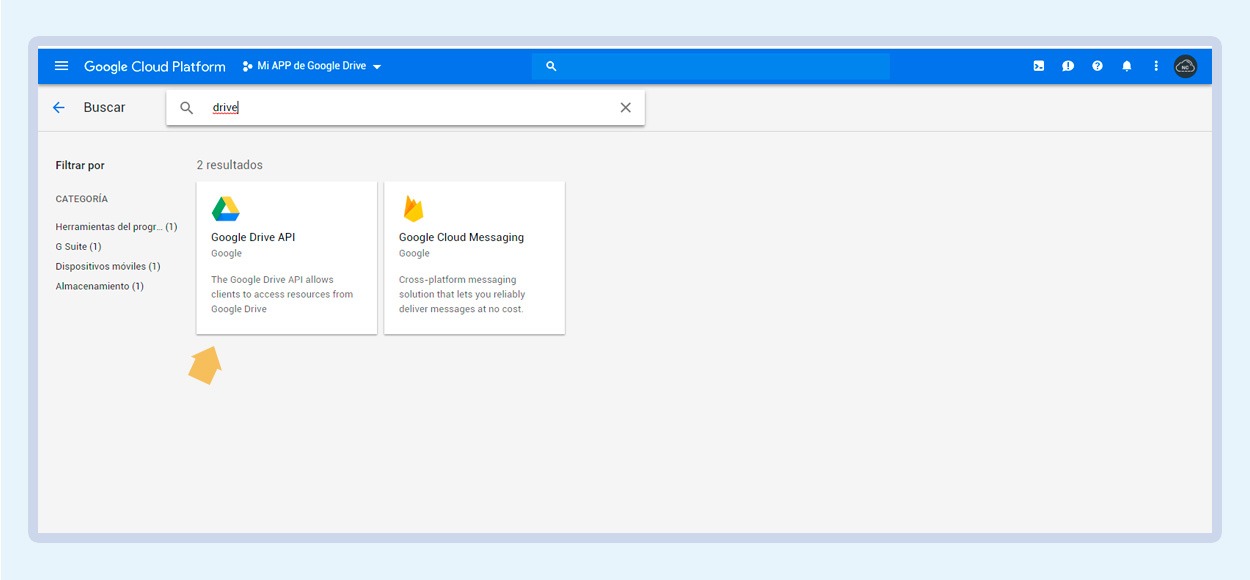The height and width of the screenshot is (580, 1250).
Task: Click the Google Cloud Platform logo text
Action: (155, 67)
